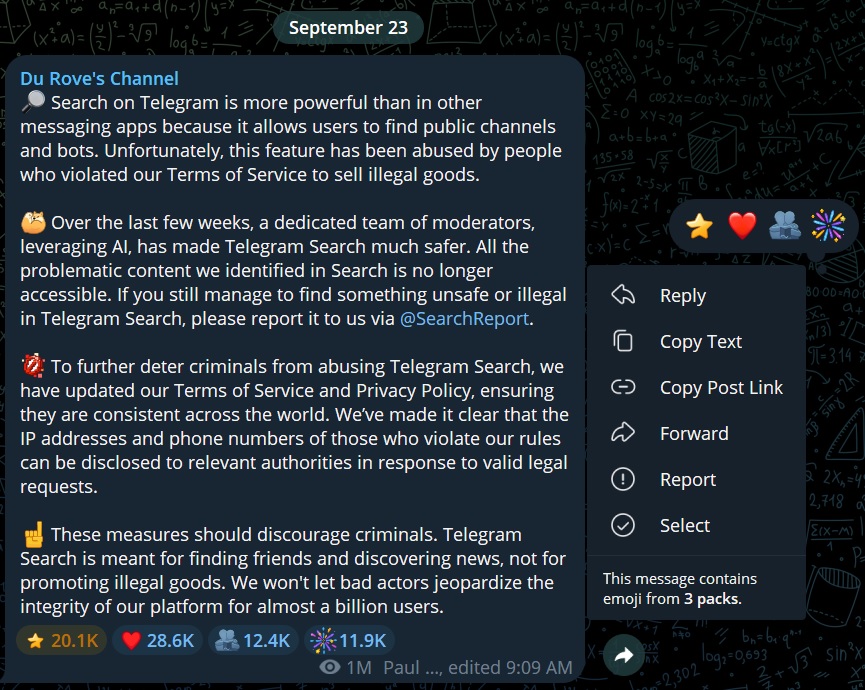Click the Reply arrow icon
Screen dimensions: 865x690
623,295
